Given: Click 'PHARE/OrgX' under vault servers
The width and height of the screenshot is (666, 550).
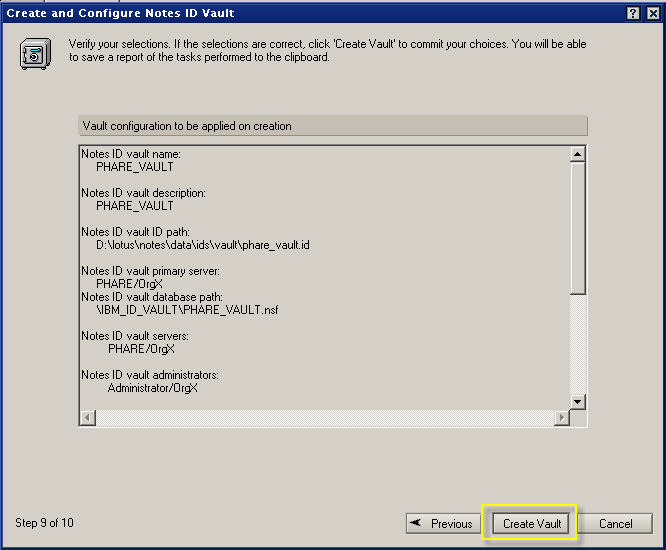Looking at the screenshot, I should (x=141, y=349).
